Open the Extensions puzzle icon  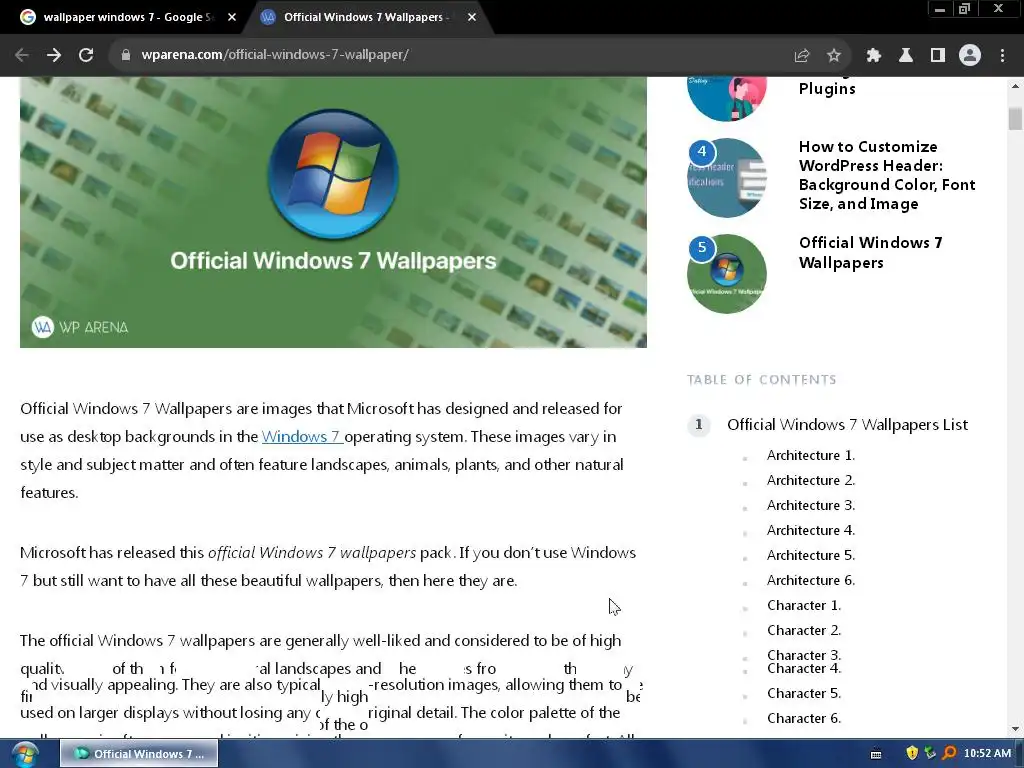click(x=873, y=56)
